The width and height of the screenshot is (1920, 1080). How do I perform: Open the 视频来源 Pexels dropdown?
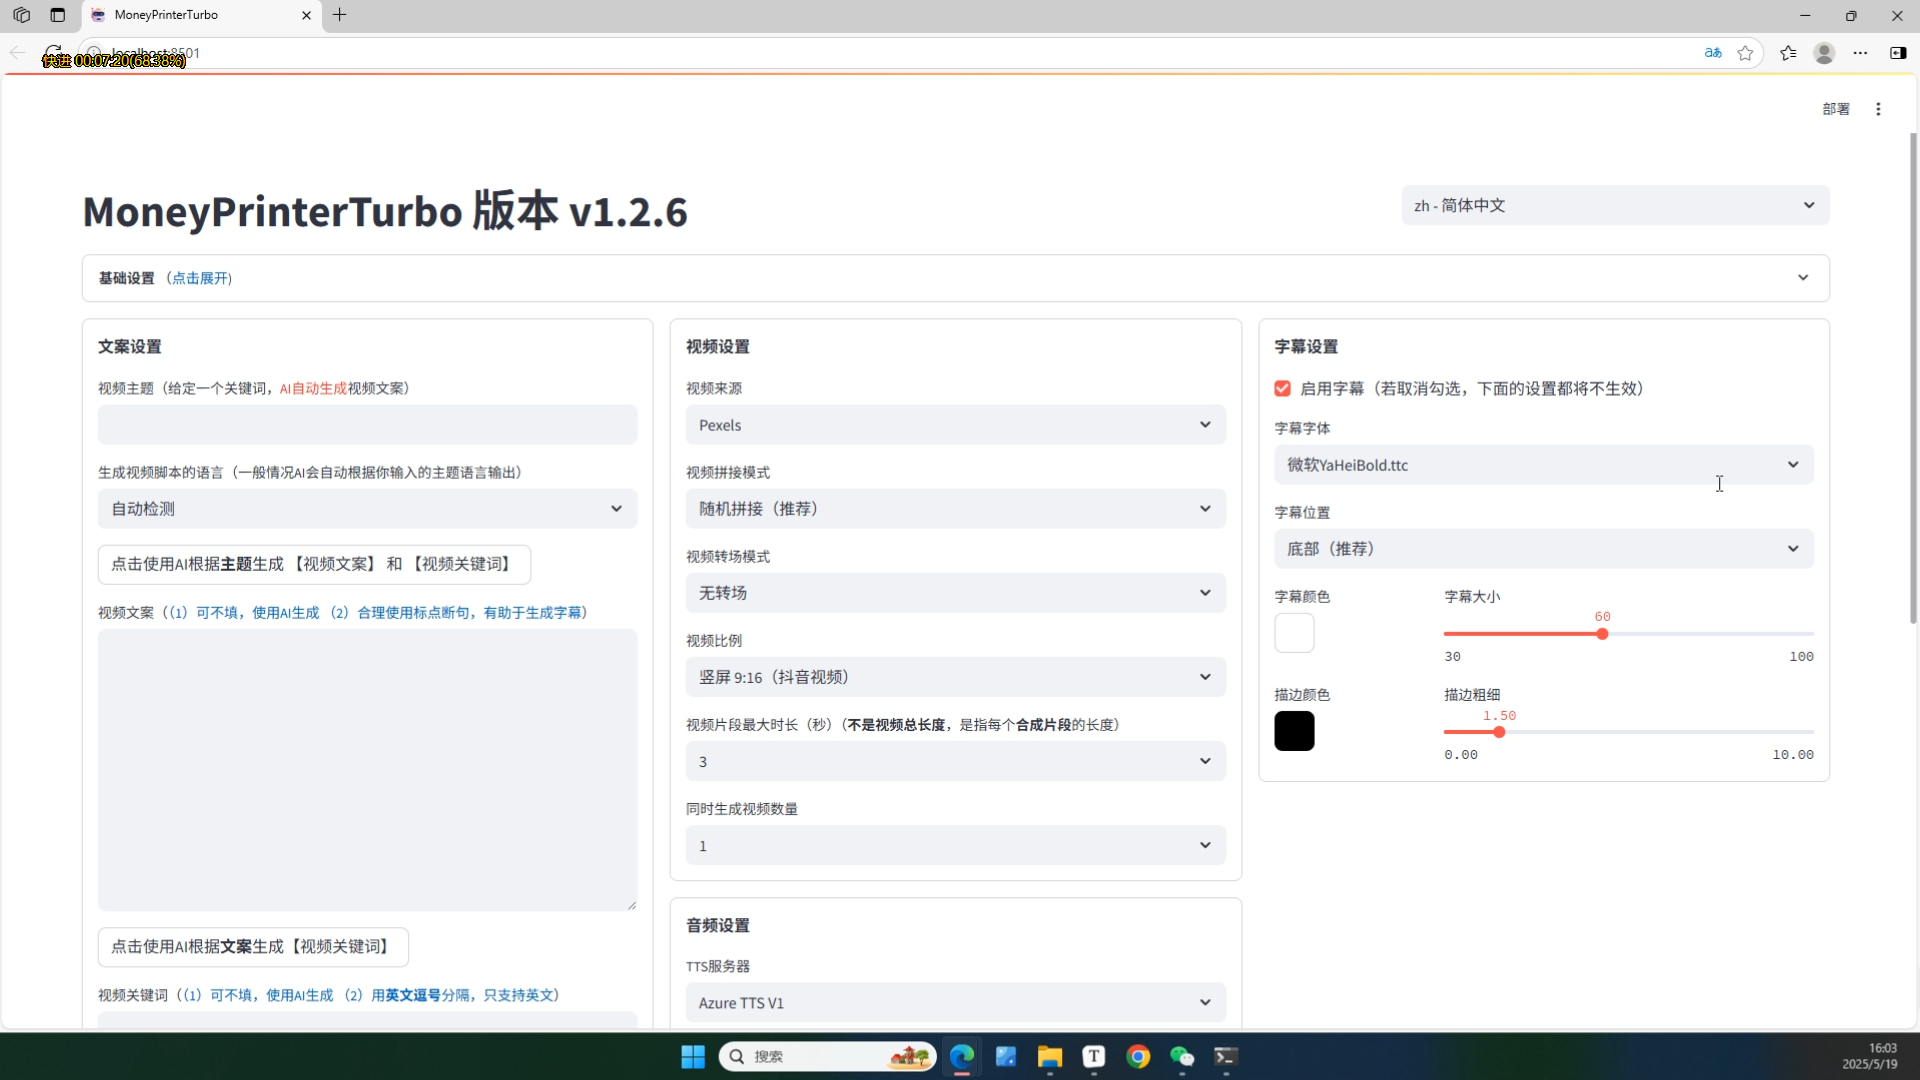pyautogui.click(x=955, y=425)
